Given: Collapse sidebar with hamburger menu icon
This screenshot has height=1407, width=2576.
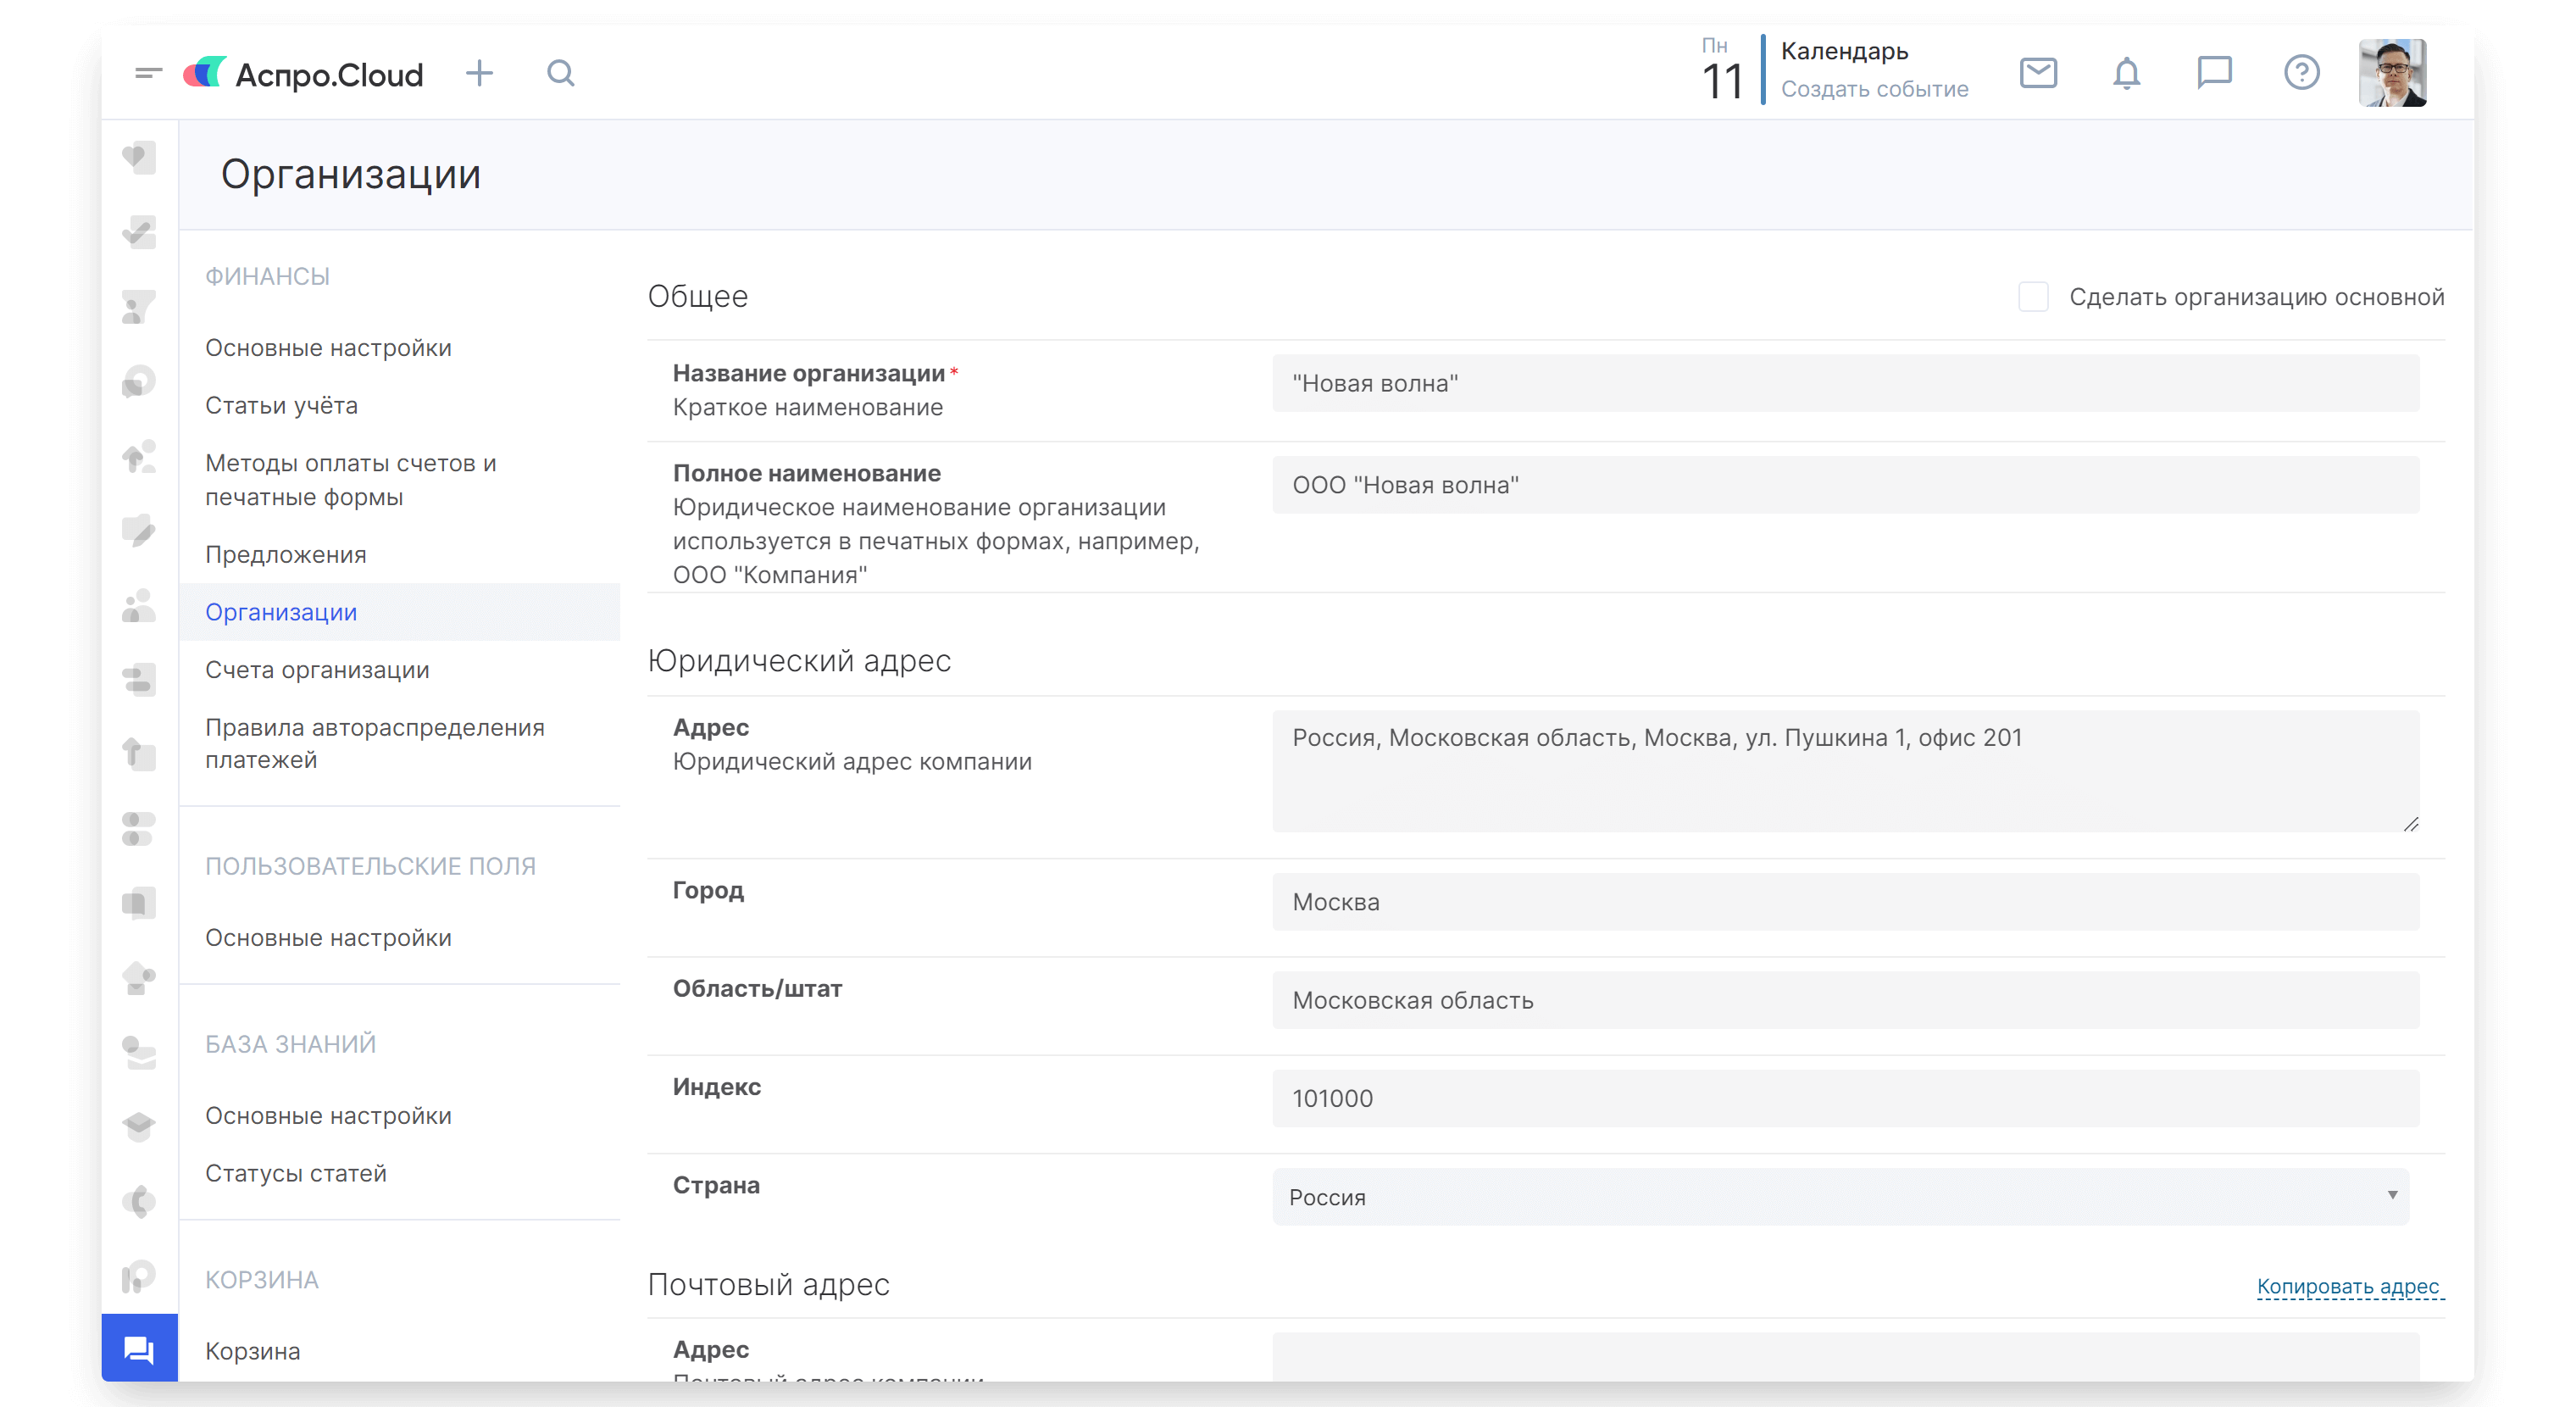Looking at the screenshot, I should point(148,73).
